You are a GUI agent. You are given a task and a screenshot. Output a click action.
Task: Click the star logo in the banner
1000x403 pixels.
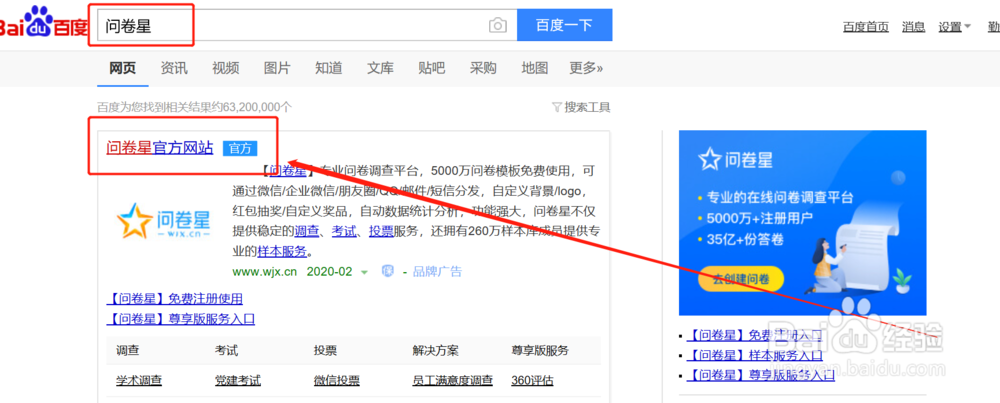coord(710,159)
